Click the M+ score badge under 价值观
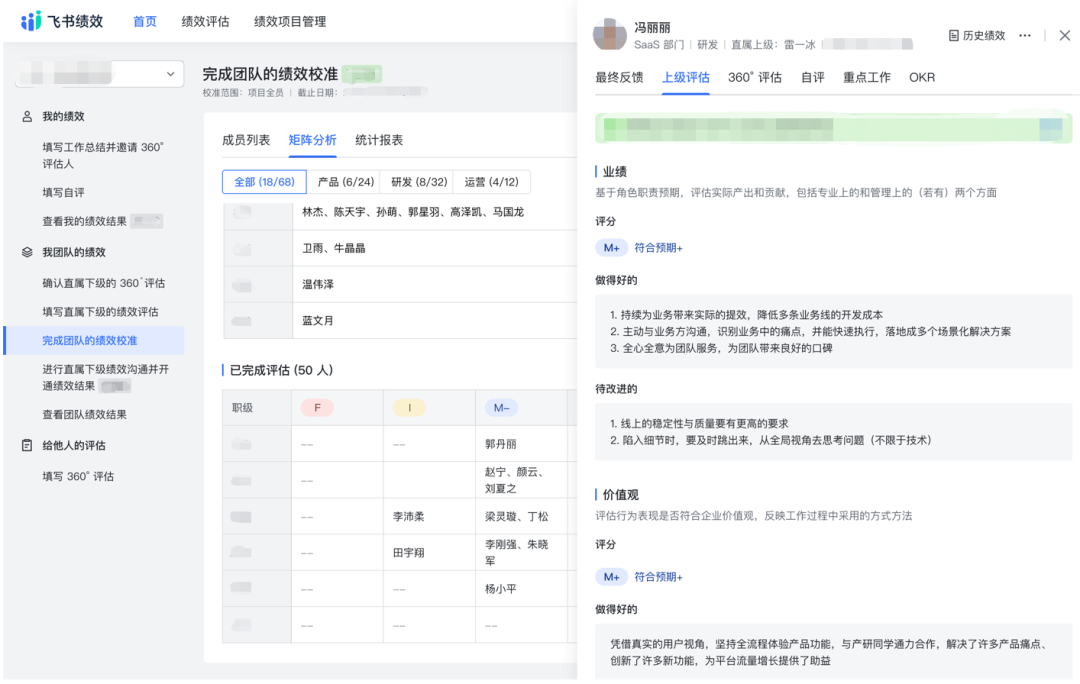The height and width of the screenshot is (684, 1080). 611,576
